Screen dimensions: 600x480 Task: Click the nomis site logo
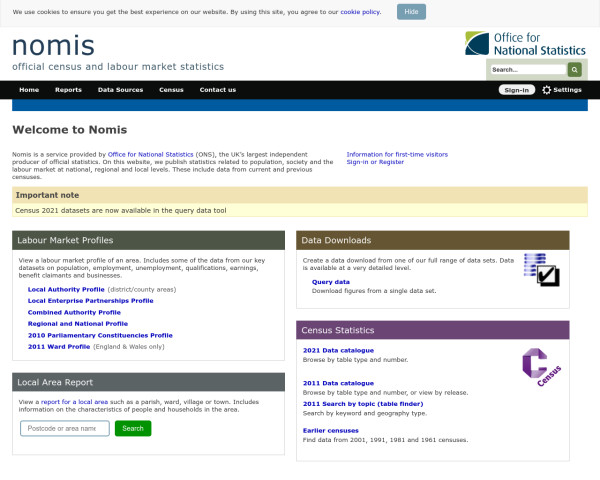point(53,46)
